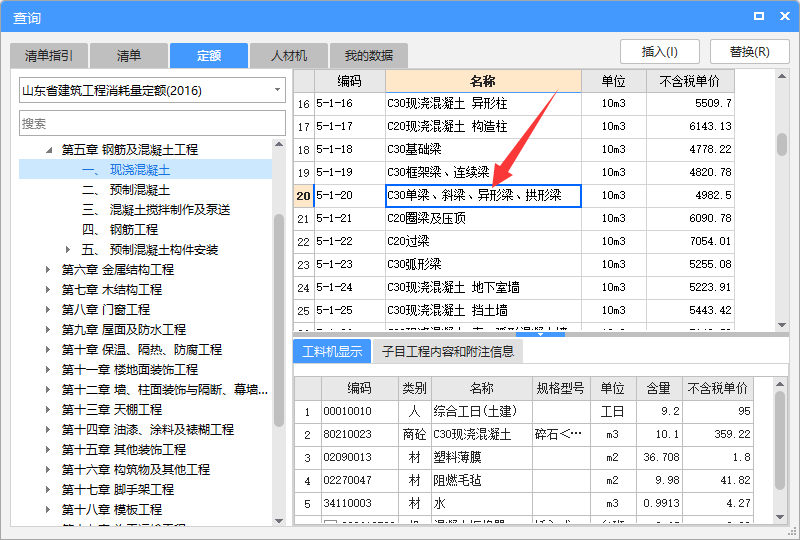Click the C30单梁、斜梁、异形梁、拱形梁 cell
Screen dimensions: 800x540
[x=483, y=195]
